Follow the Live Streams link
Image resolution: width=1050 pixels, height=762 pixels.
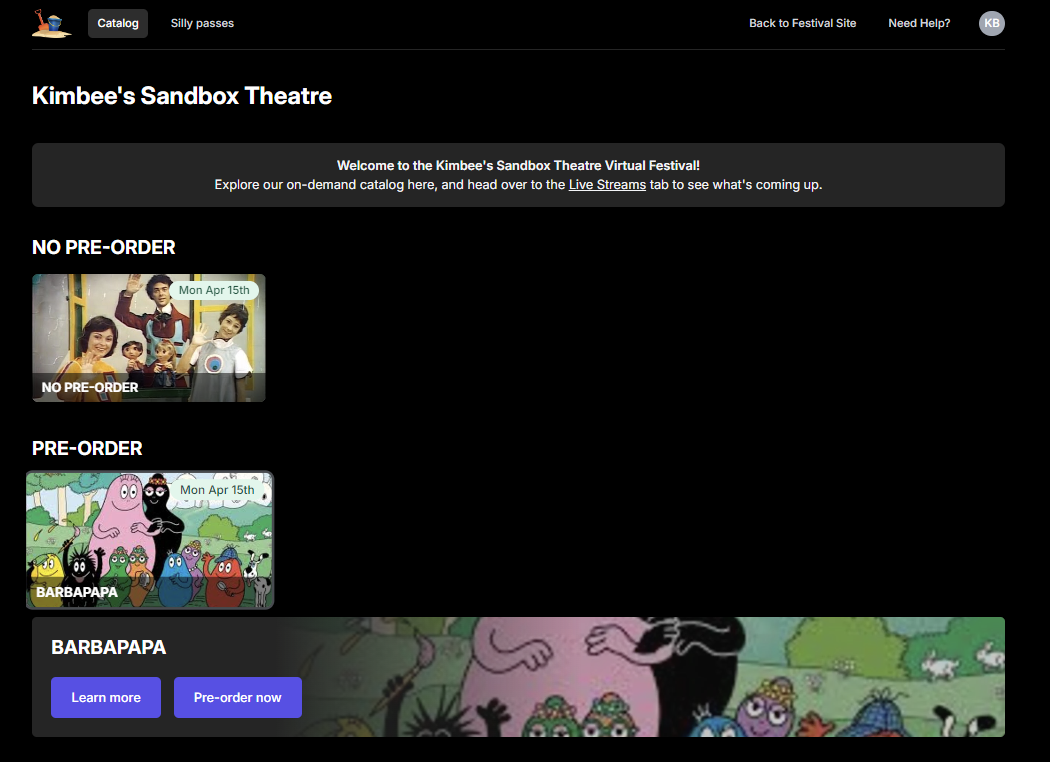pyautogui.click(x=607, y=185)
